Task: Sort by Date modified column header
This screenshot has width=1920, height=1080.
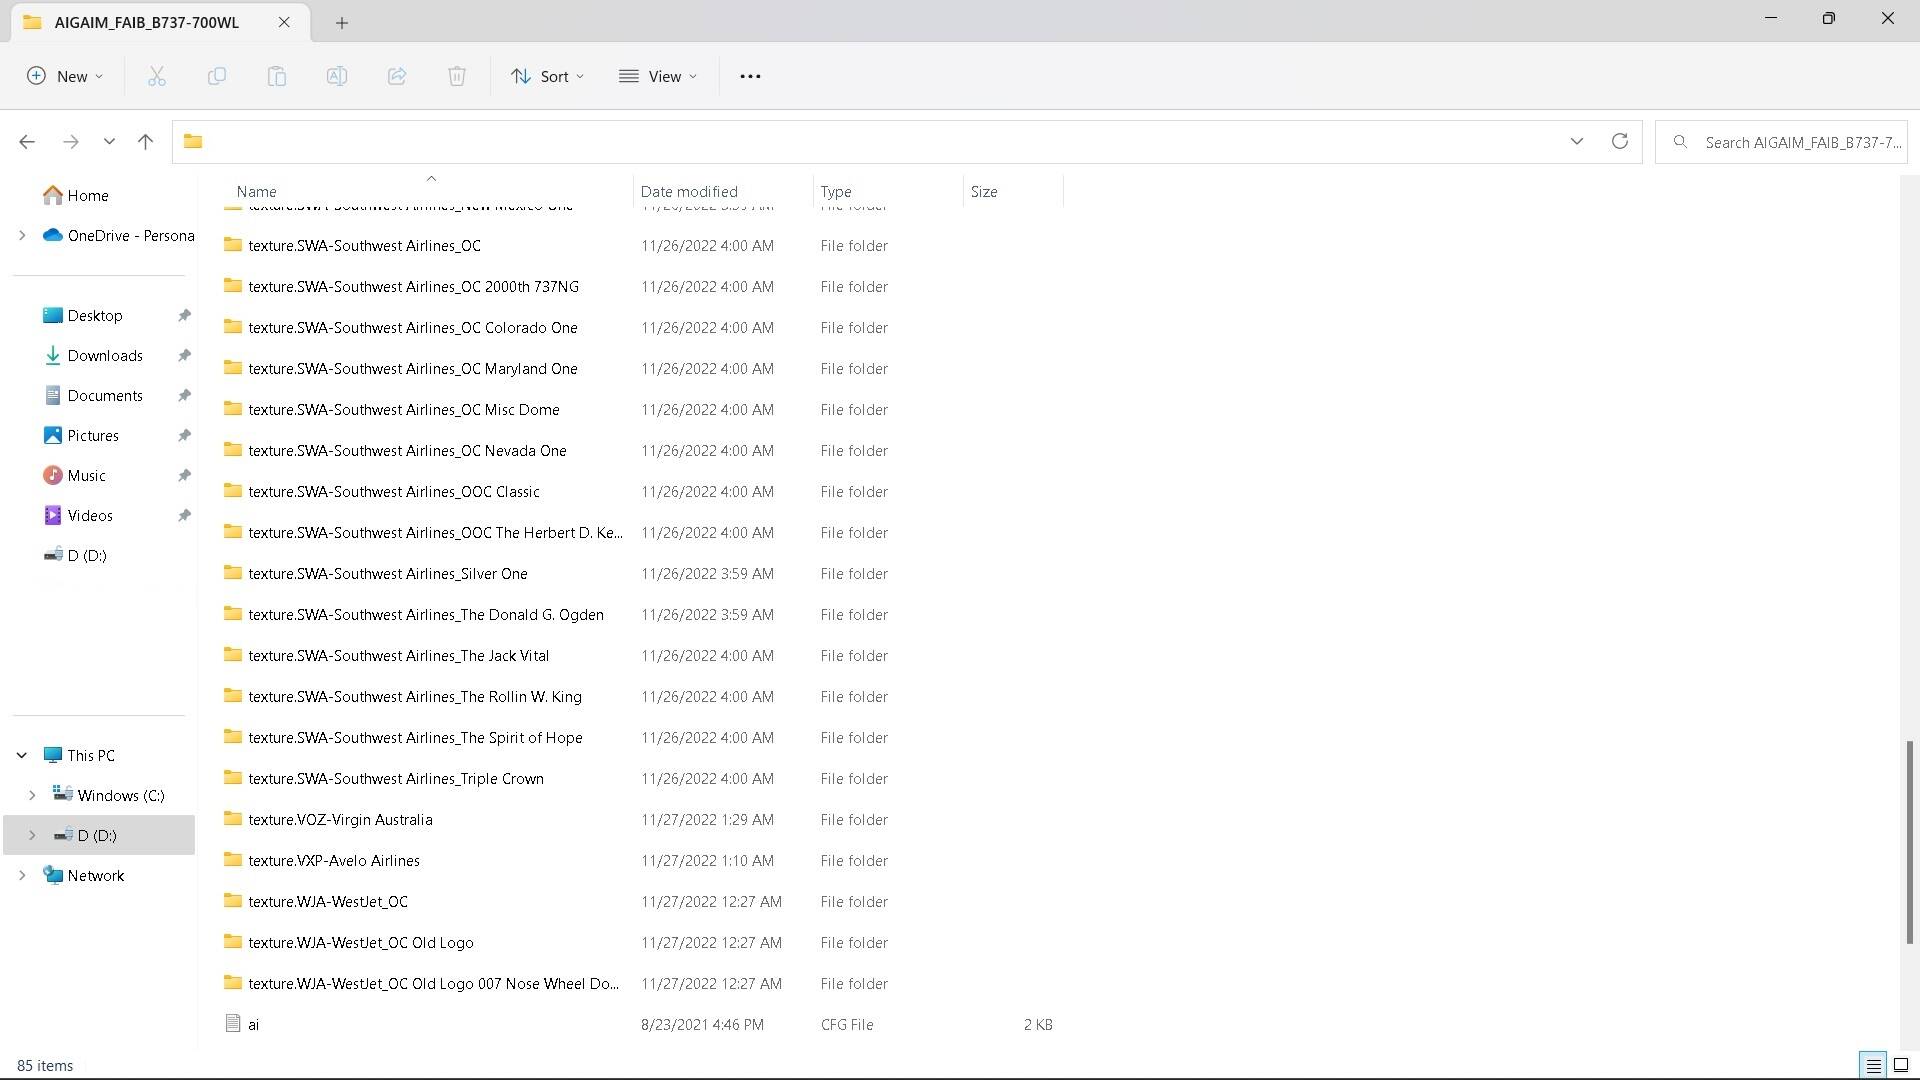Action: point(689,191)
